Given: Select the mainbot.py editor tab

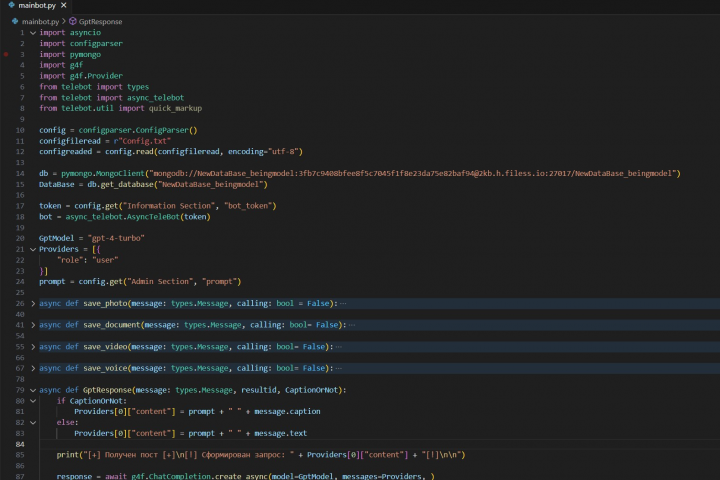Looking at the screenshot, I should pos(38,6).
